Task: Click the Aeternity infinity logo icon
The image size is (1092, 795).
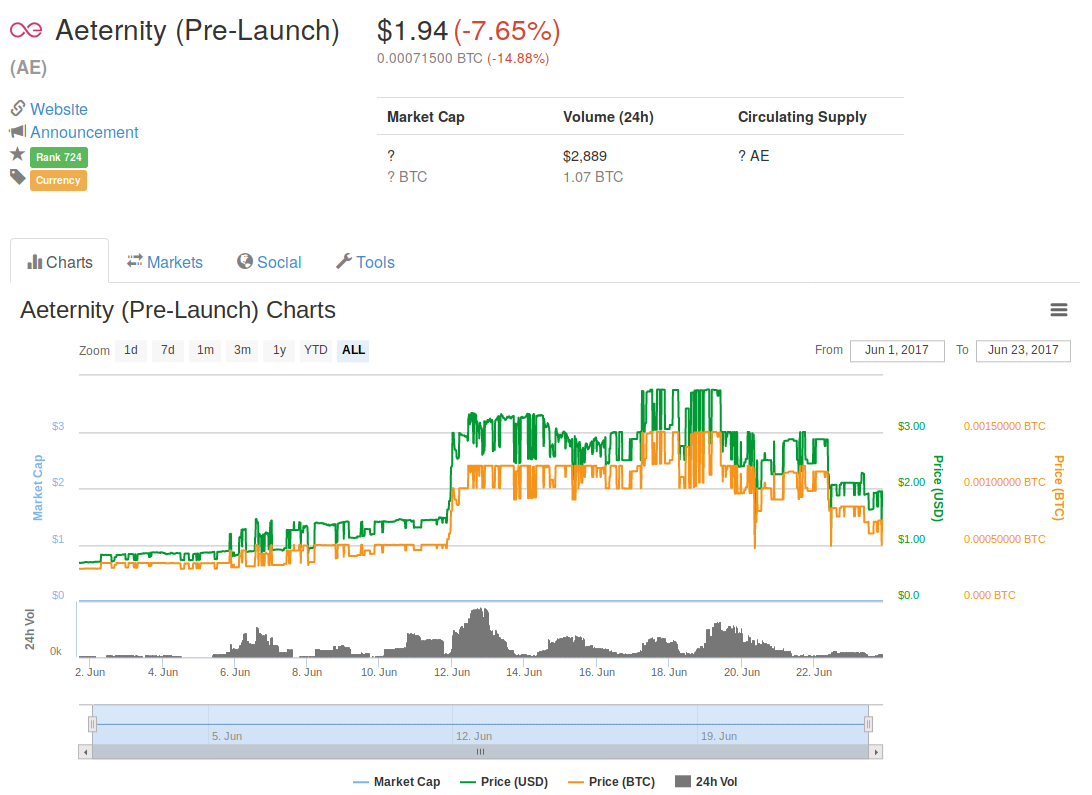Action: 26,30
